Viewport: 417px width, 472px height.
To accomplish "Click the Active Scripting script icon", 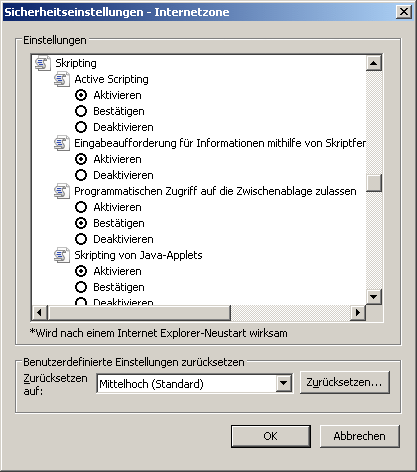I will pyautogui.click(x=62, y=79).
